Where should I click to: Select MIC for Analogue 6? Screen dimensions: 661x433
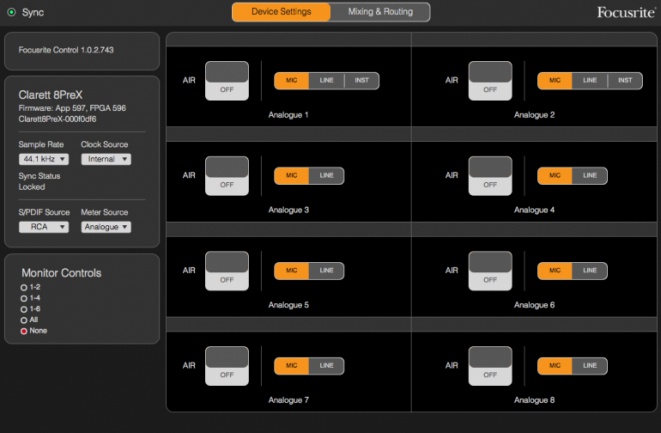coord(555,271)
